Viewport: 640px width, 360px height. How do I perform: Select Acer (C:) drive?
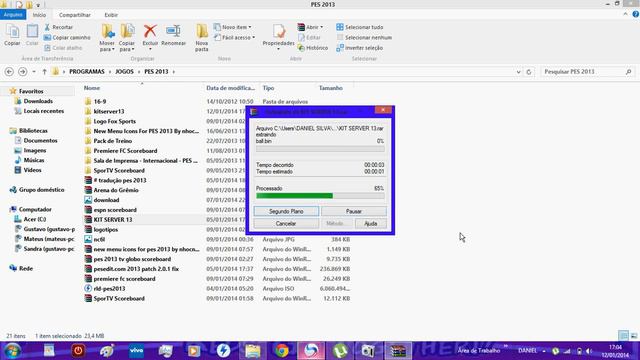click(35, 219)
